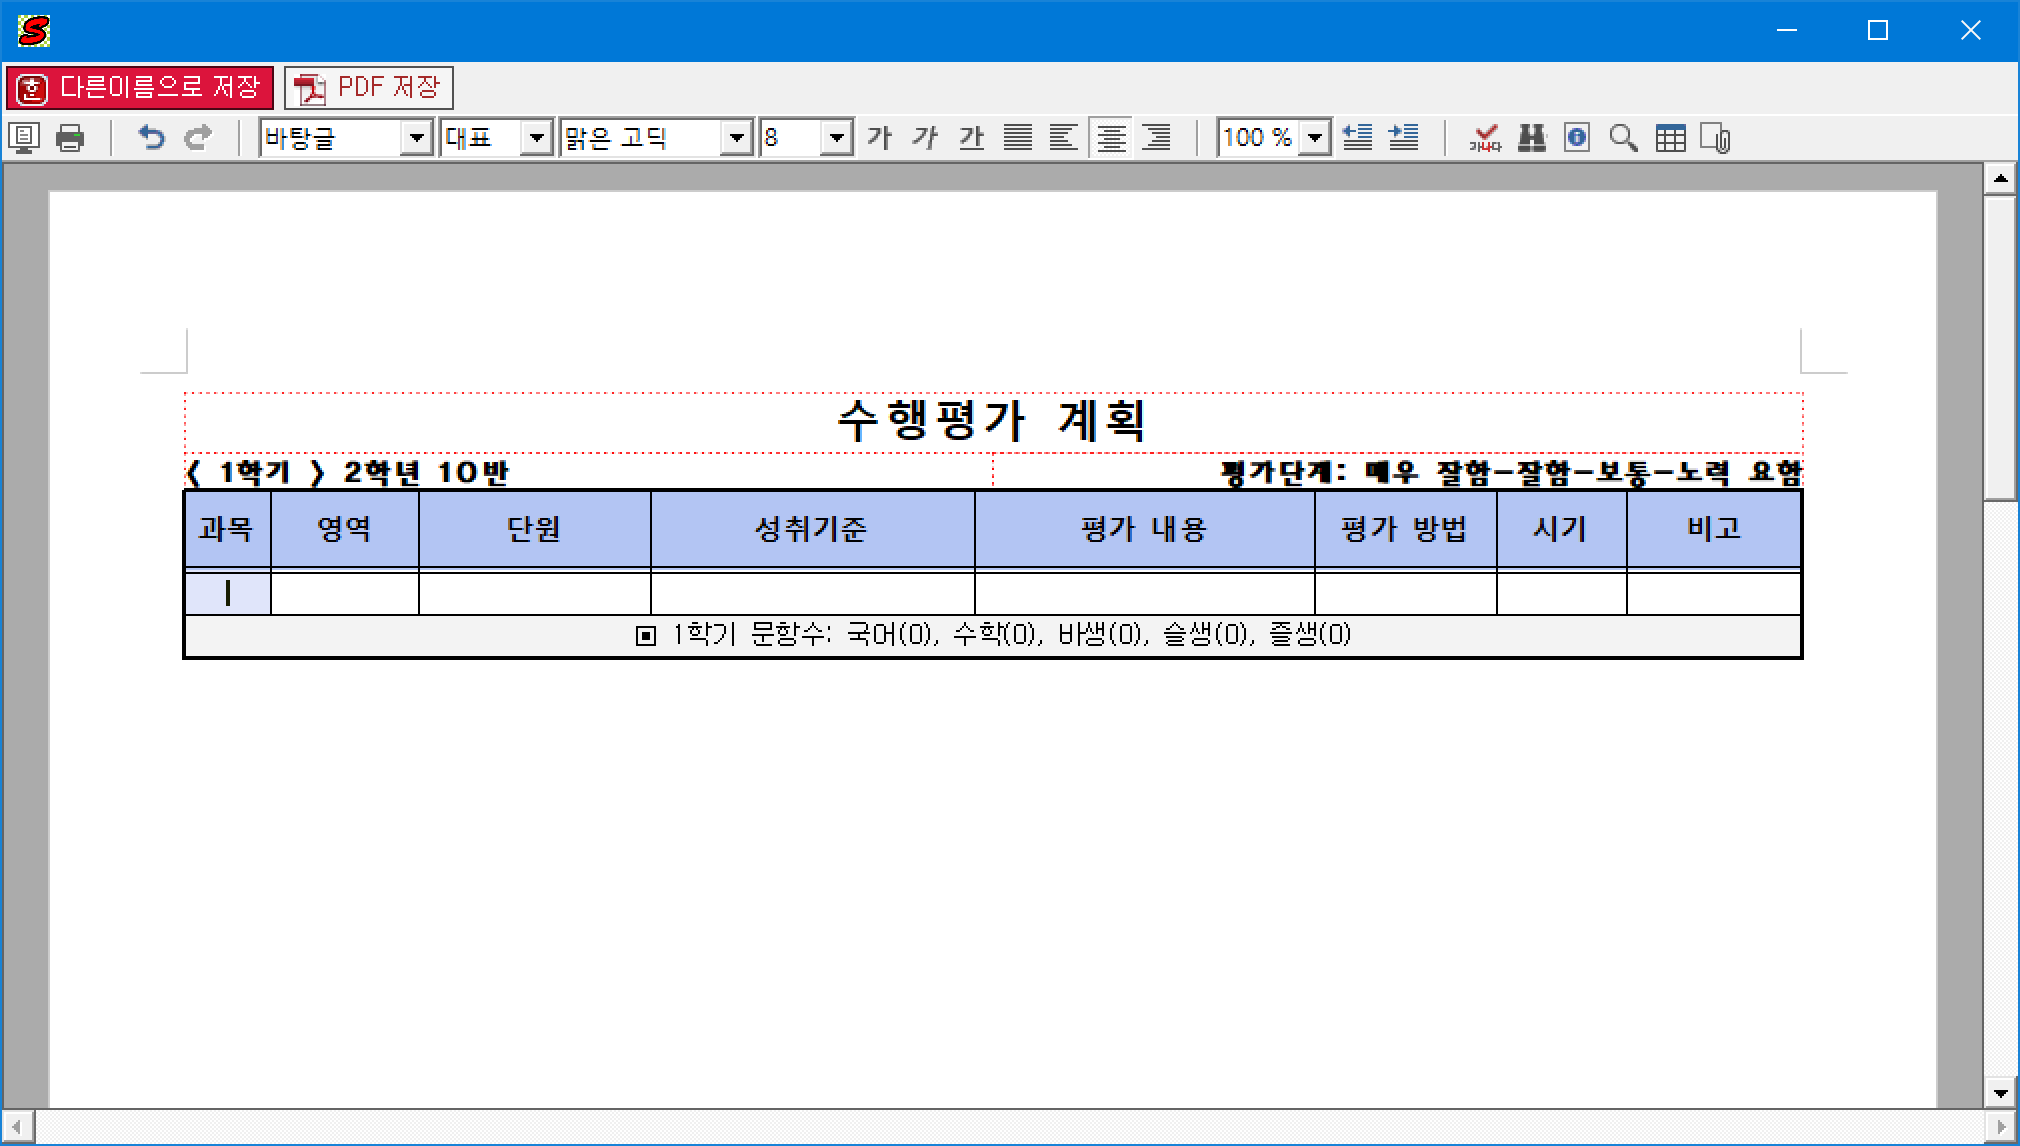
Task: Toggle bold text formatting
Action: (x=879, y=138)
